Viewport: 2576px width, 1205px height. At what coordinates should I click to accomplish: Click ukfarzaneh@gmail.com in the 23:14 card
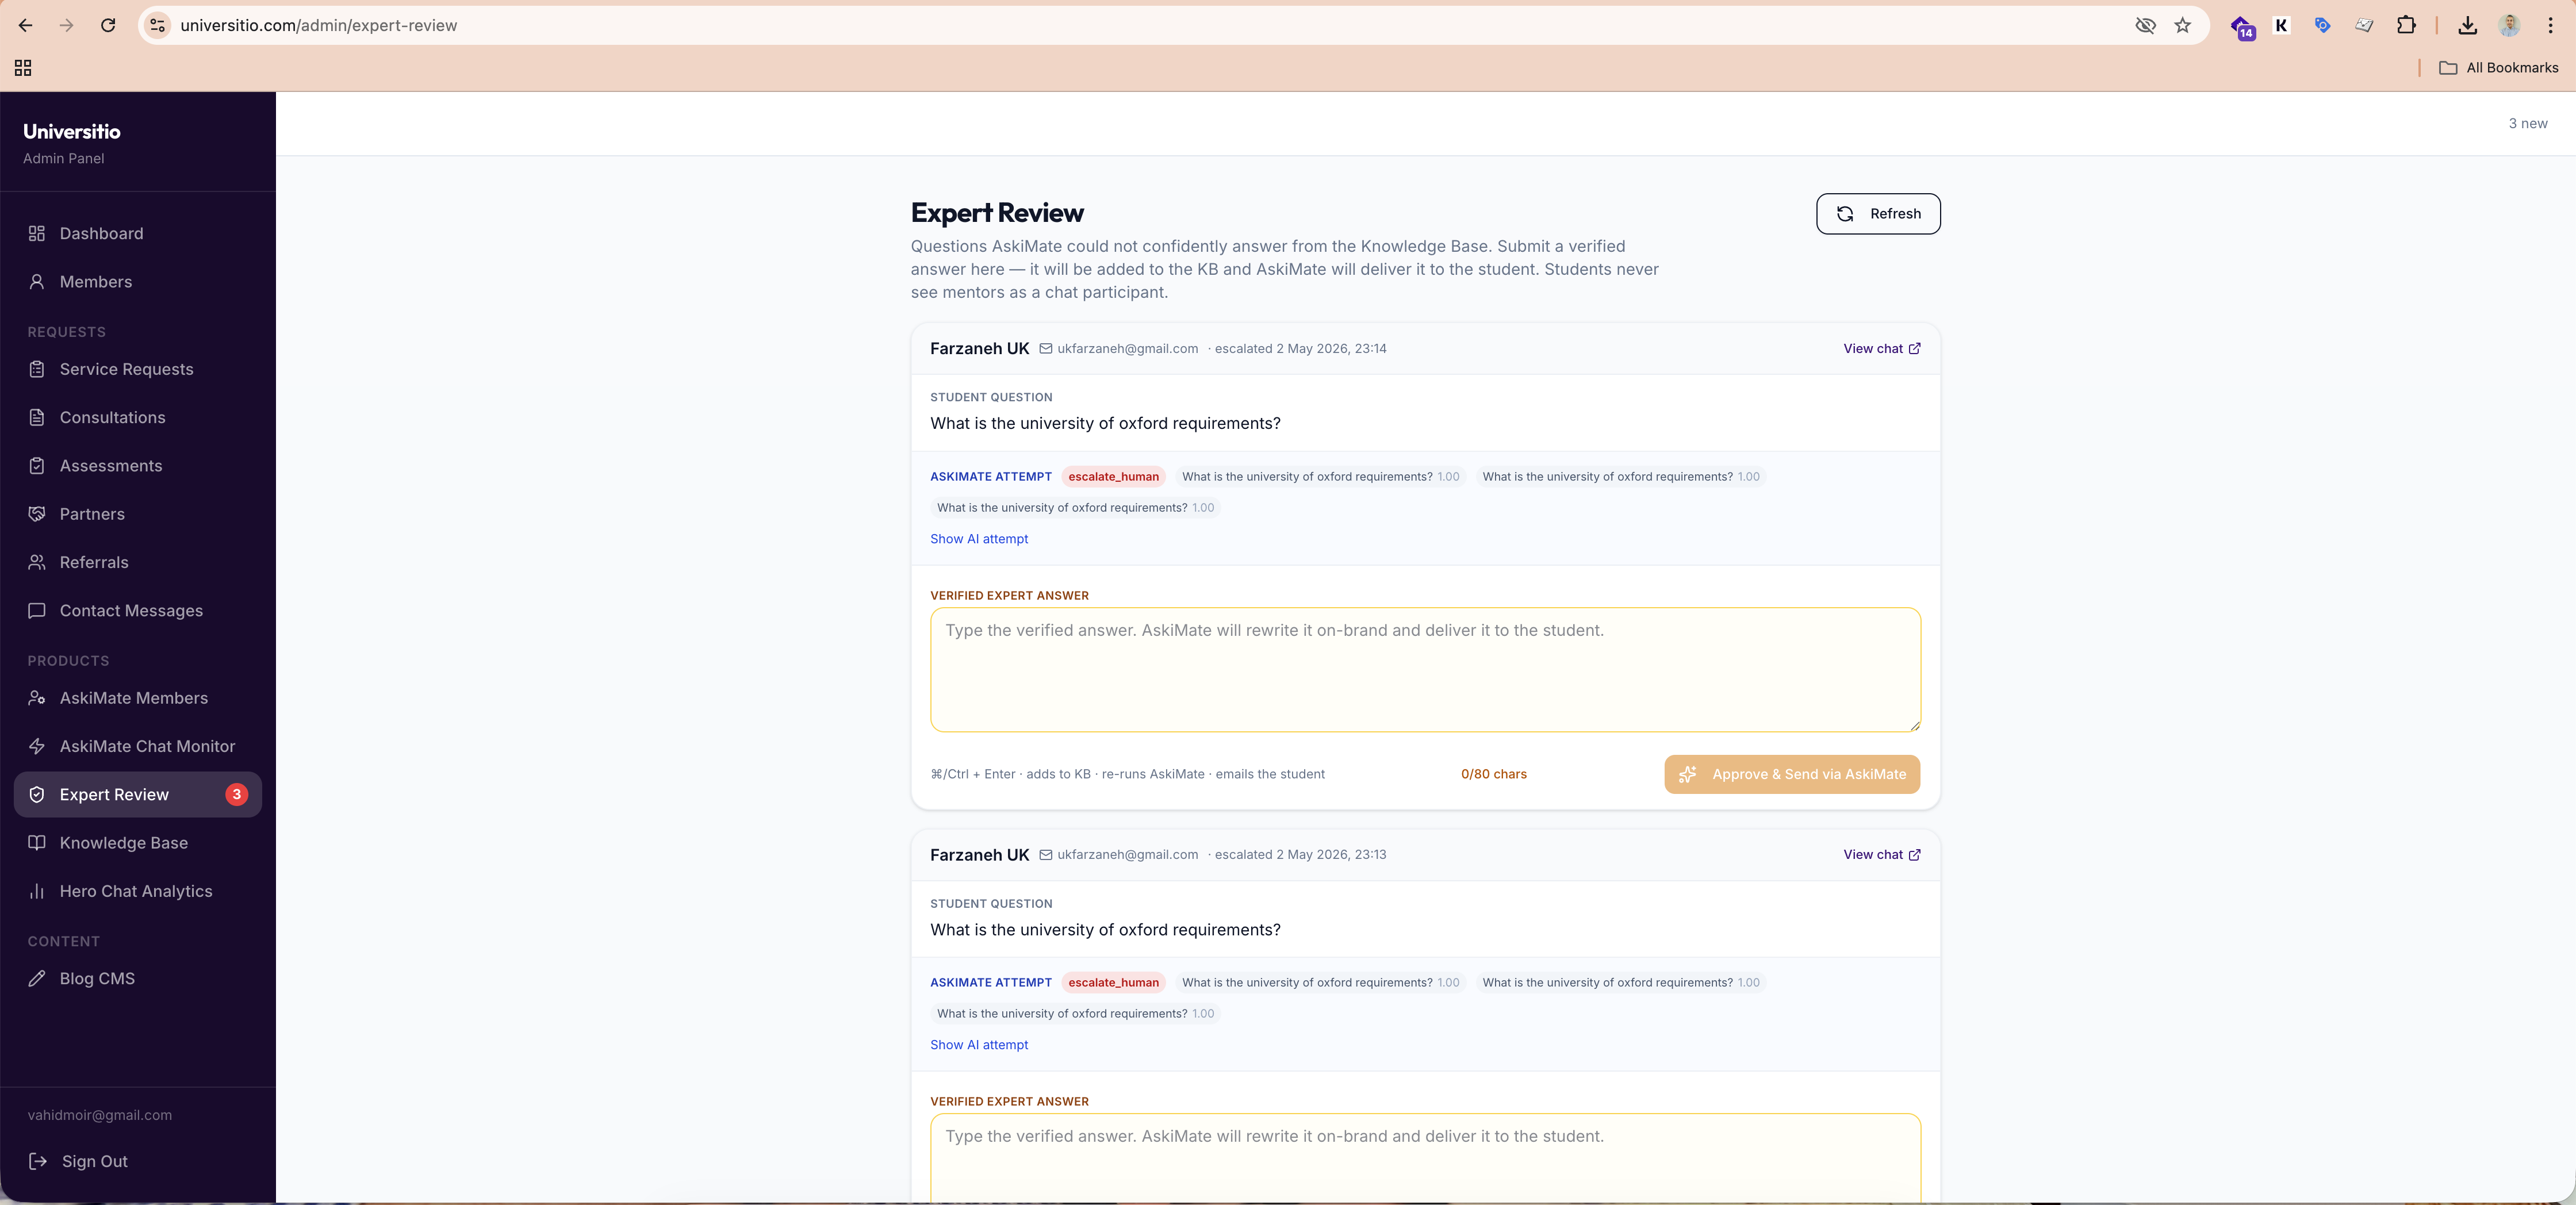pyautogui.click(x=1127, y=348)
